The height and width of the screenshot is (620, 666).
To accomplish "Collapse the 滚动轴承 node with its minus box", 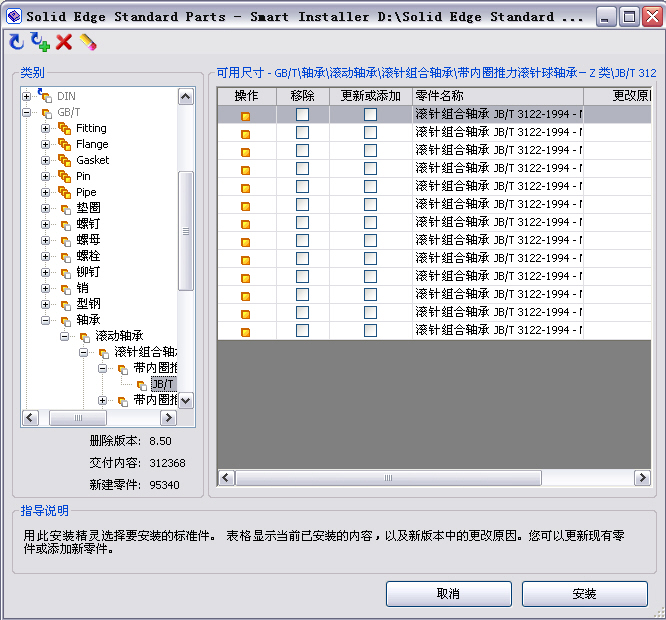I will [65, 336].
